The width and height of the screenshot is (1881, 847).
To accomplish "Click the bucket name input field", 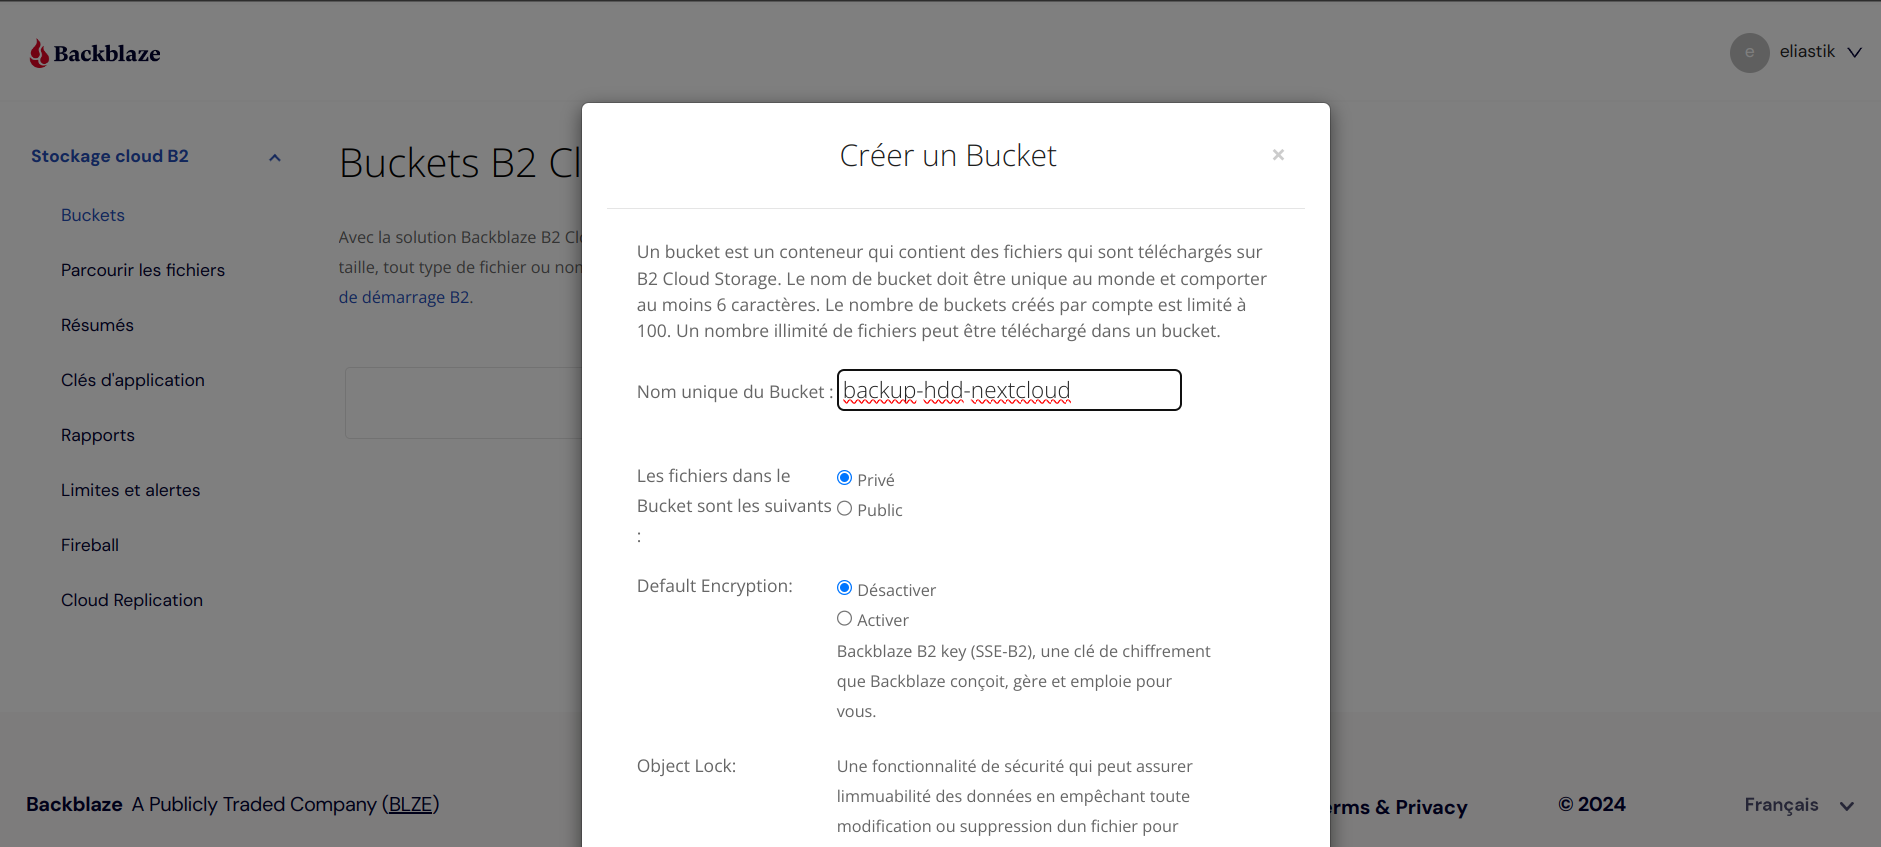I will pyautogui.click(x=1009, y=390).
